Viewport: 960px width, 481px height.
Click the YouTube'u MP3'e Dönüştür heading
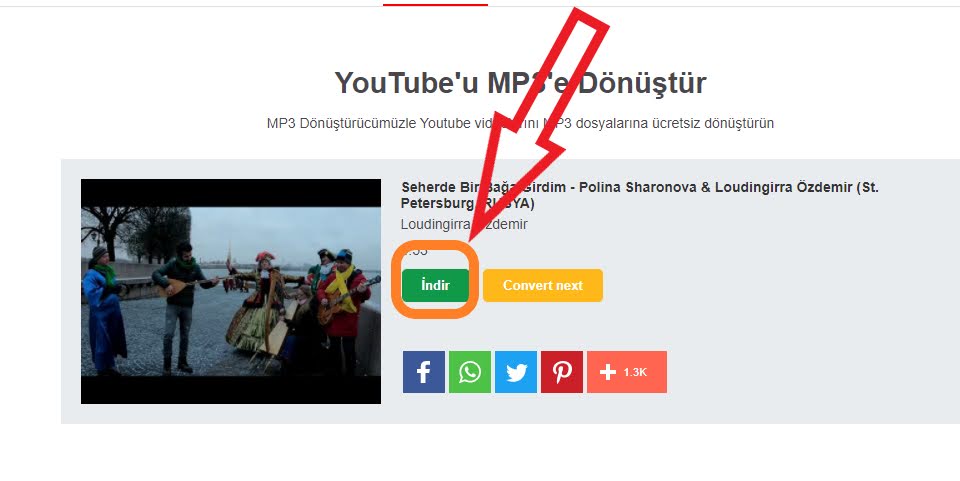pyautogui.click(x=520, y=83)
